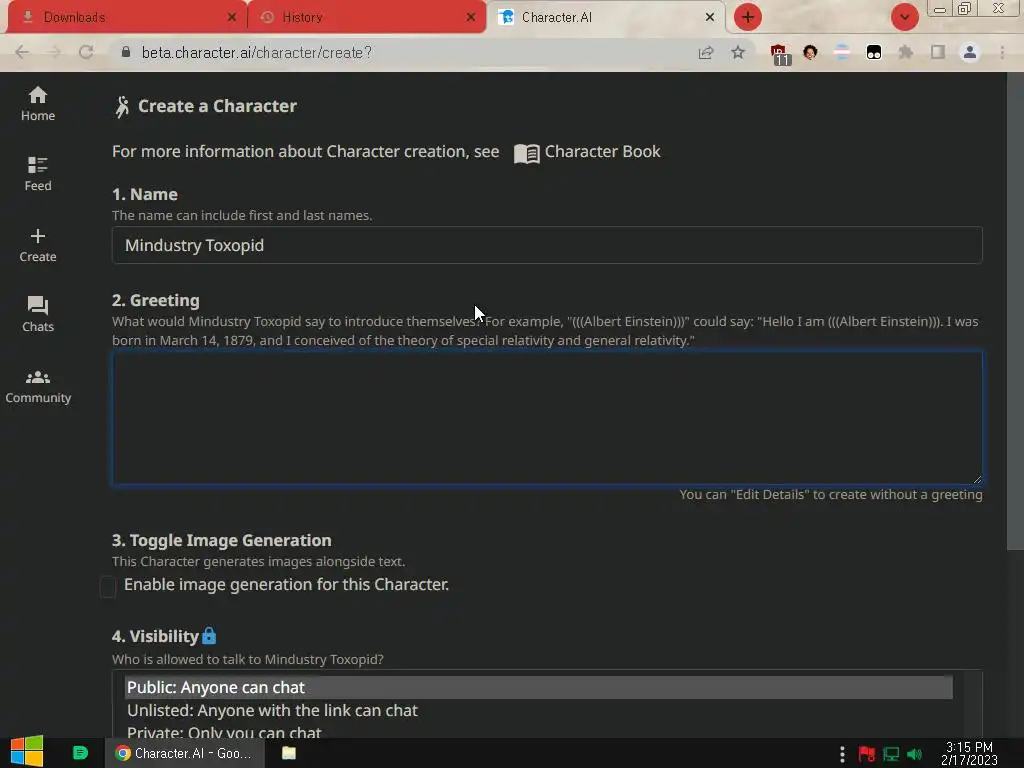Reload the page
Viewport: 1024px width, 768px height.
[86, 52]
